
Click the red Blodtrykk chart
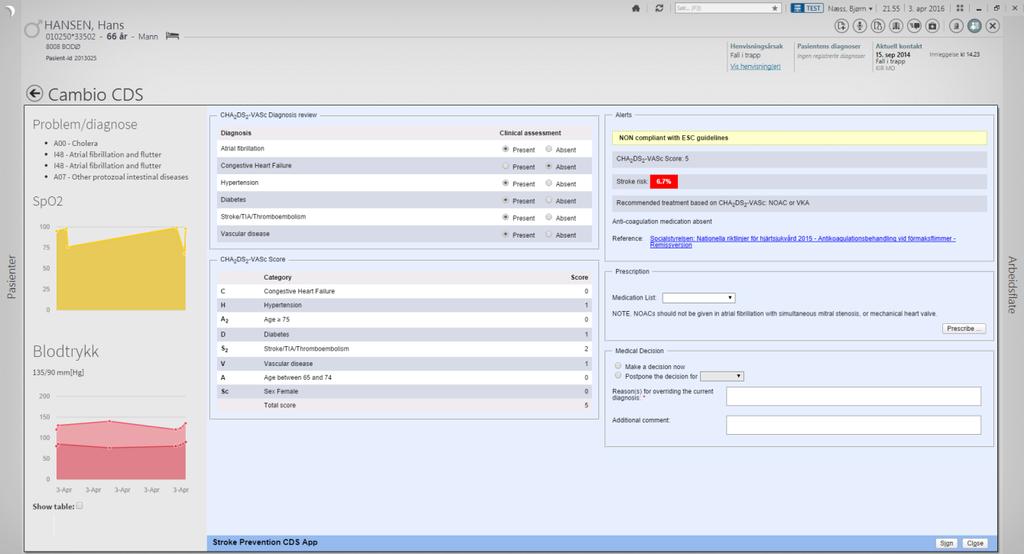click(x=121, y=449)
